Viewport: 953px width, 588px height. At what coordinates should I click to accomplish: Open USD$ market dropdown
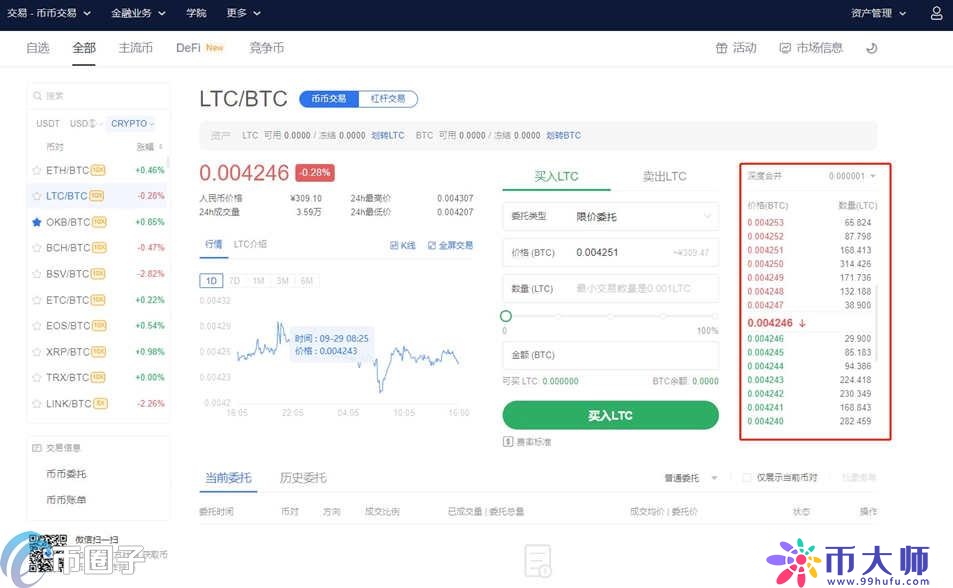pyautogui.click(x=84, y=123)
